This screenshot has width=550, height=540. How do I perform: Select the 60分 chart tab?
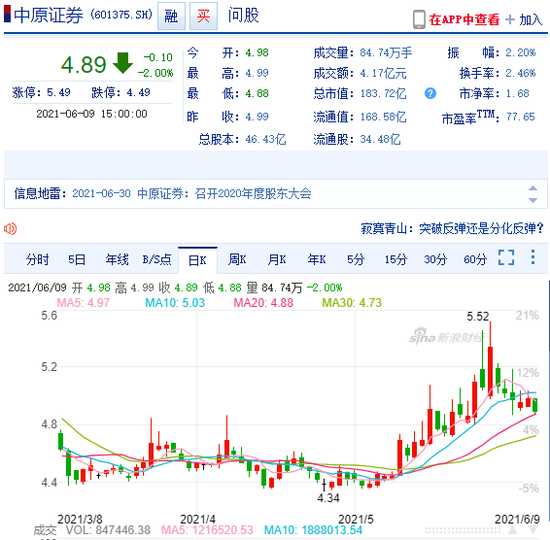[x=475, y=260]
